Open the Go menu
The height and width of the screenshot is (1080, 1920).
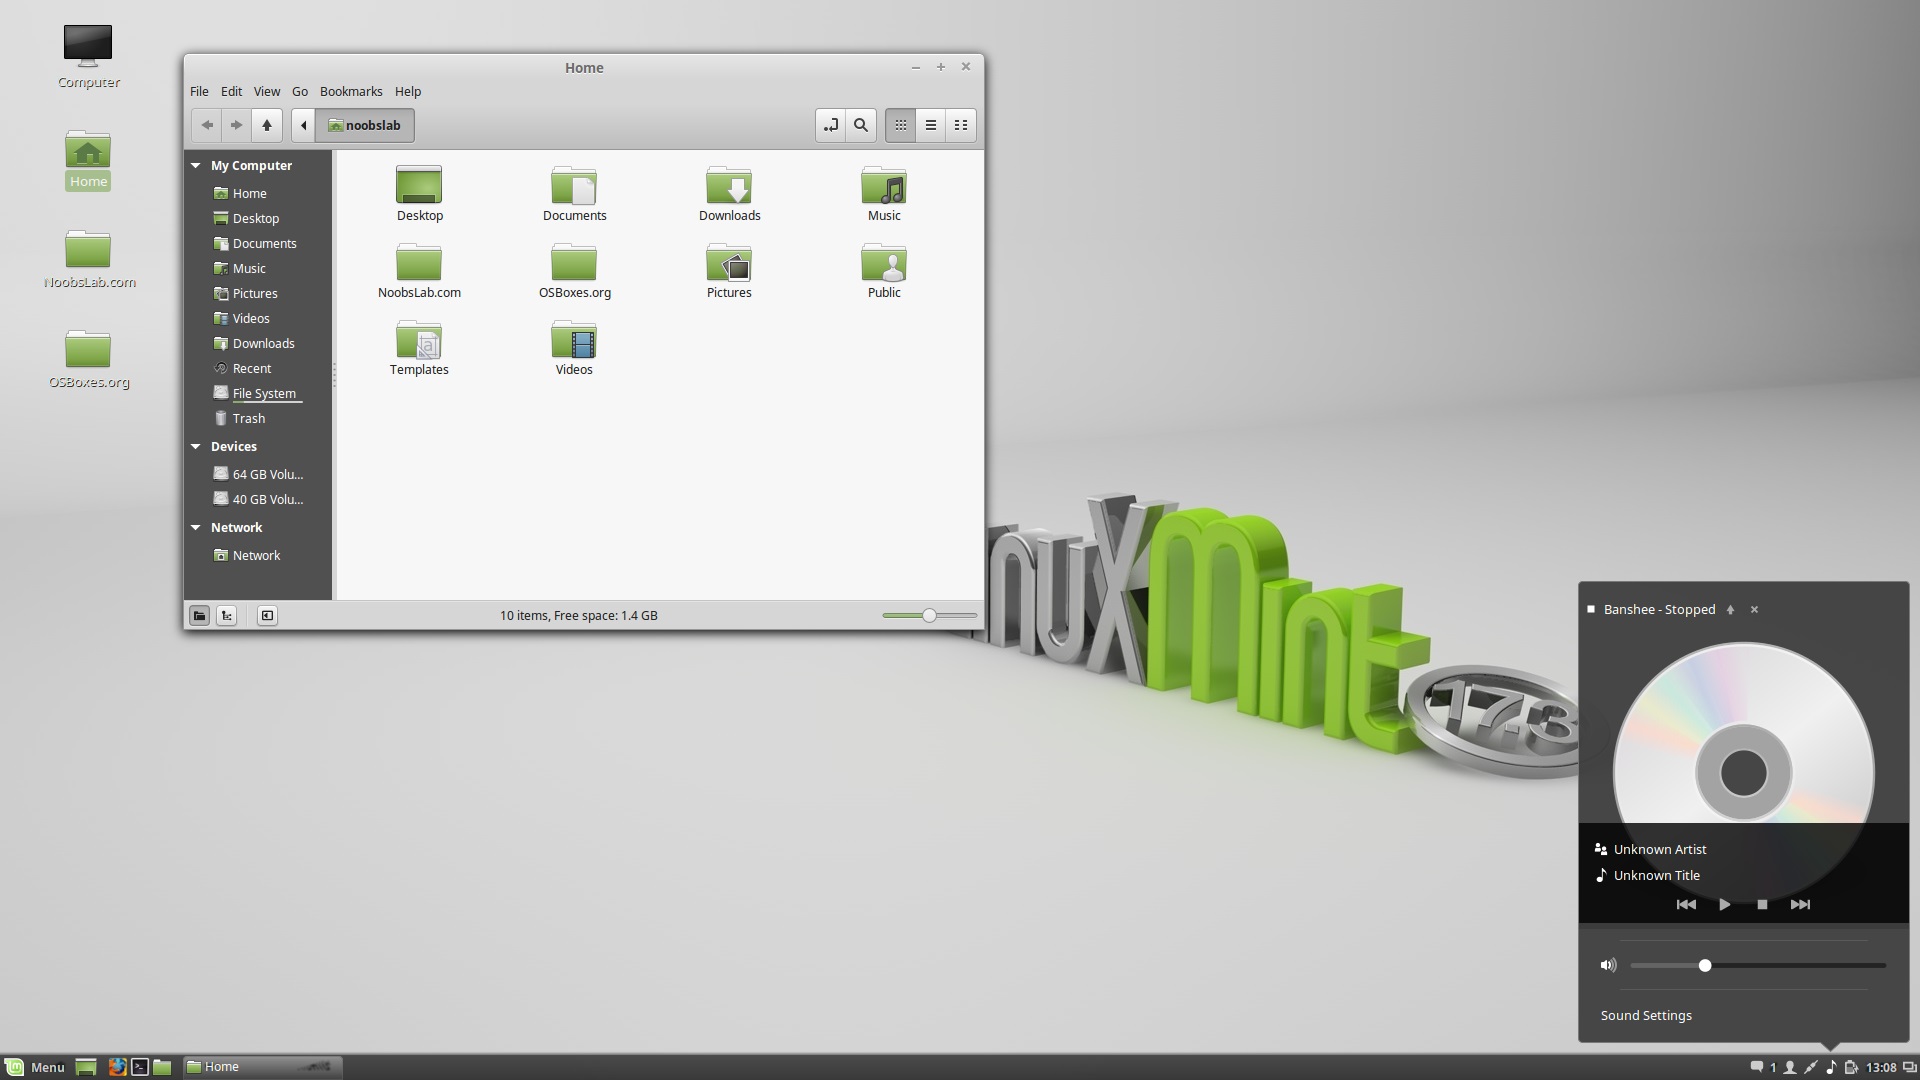coord(299,91)
